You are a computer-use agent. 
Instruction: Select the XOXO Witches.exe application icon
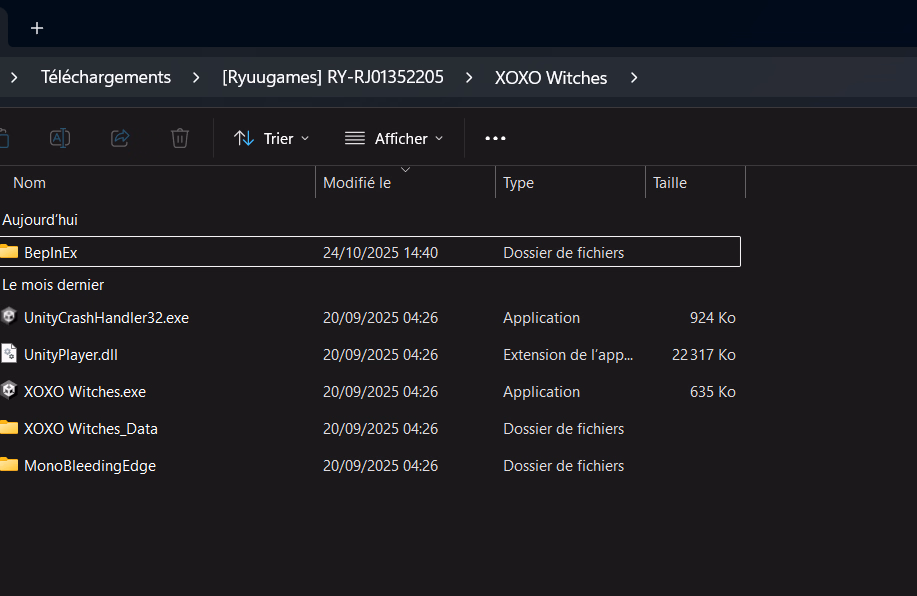pos(9,391)
